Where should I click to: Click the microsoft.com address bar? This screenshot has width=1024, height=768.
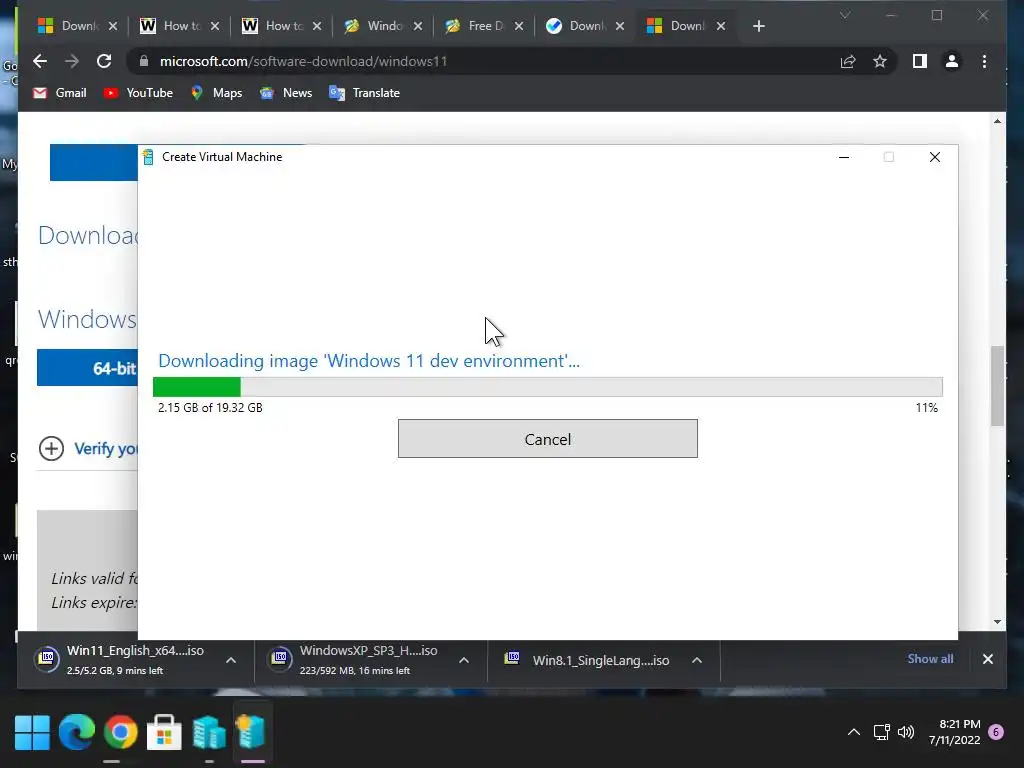click(x=483, y=61)
